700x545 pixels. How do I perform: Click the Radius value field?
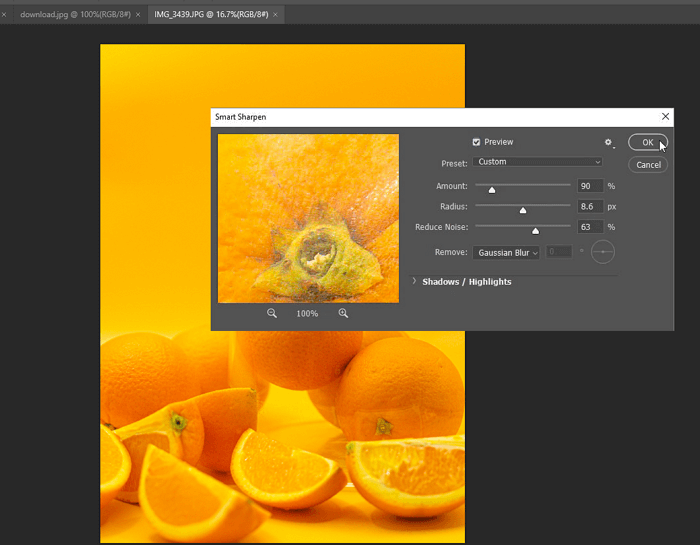click(590, 207)
